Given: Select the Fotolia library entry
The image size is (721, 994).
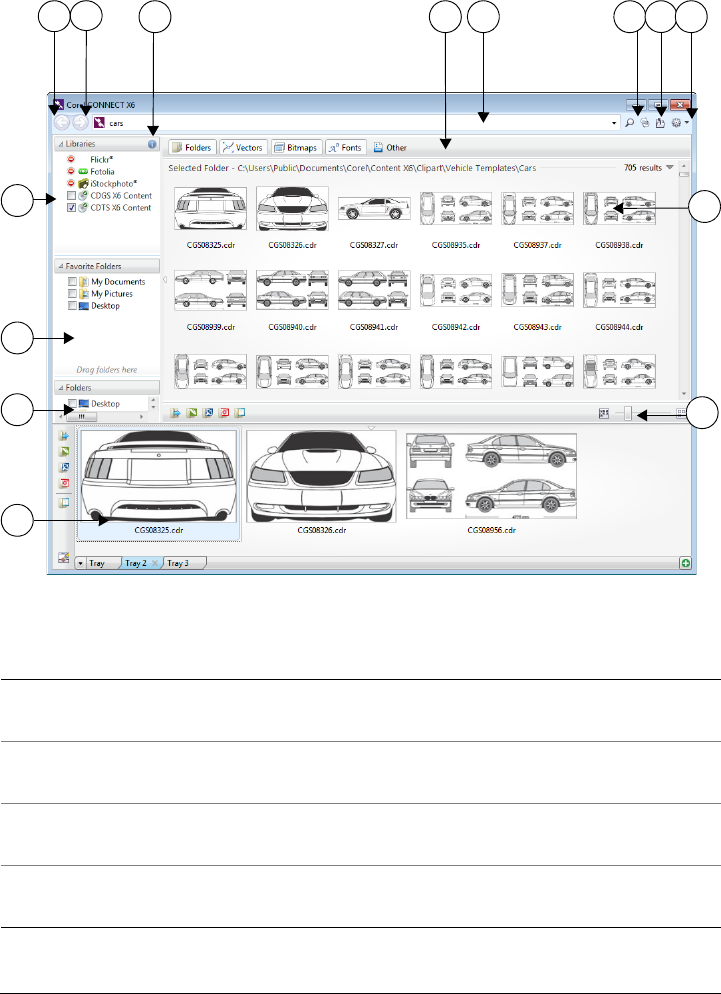Looking at the screenshot, I should pos(102,172).
